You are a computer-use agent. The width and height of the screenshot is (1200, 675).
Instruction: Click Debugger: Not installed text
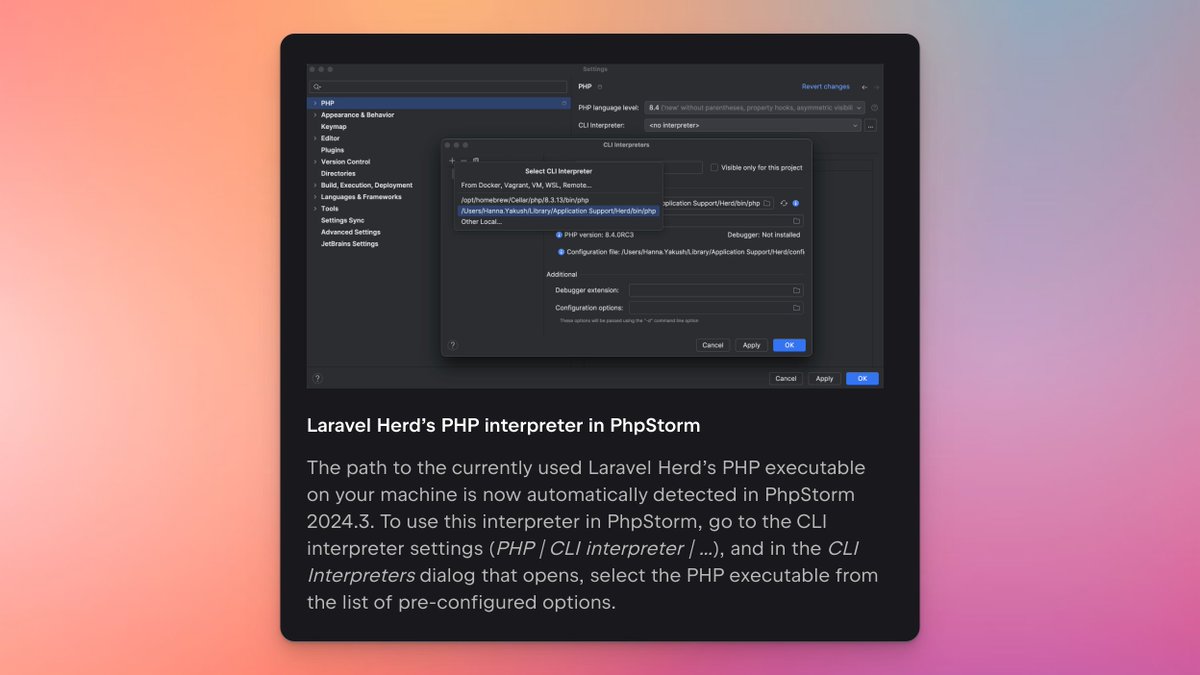click(x=763, y=234)
